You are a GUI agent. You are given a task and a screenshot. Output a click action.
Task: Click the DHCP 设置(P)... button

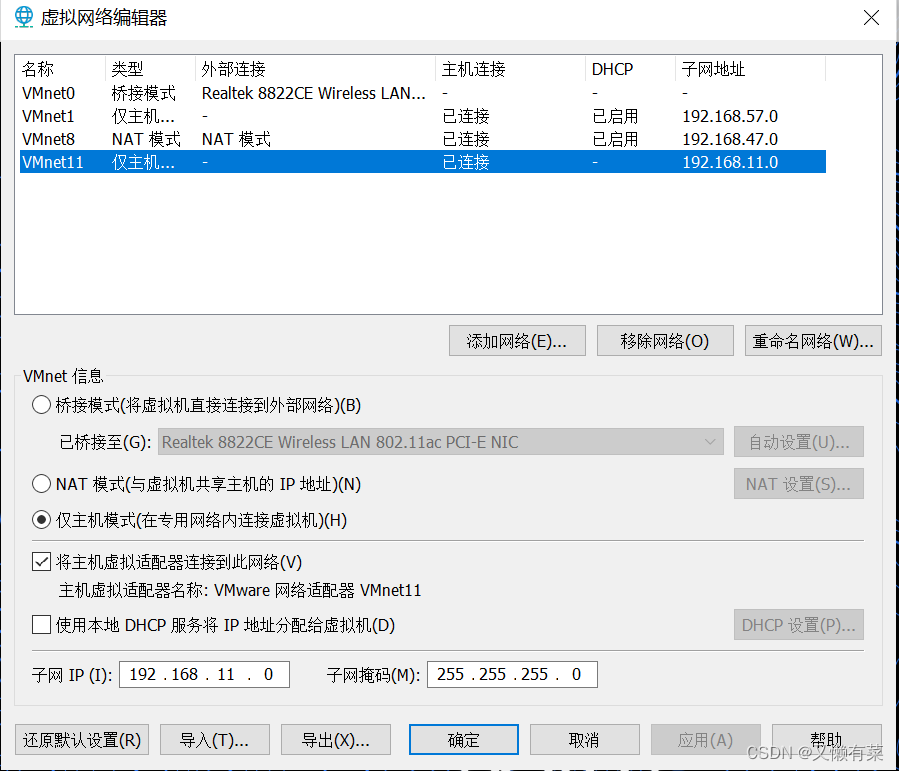799,625
